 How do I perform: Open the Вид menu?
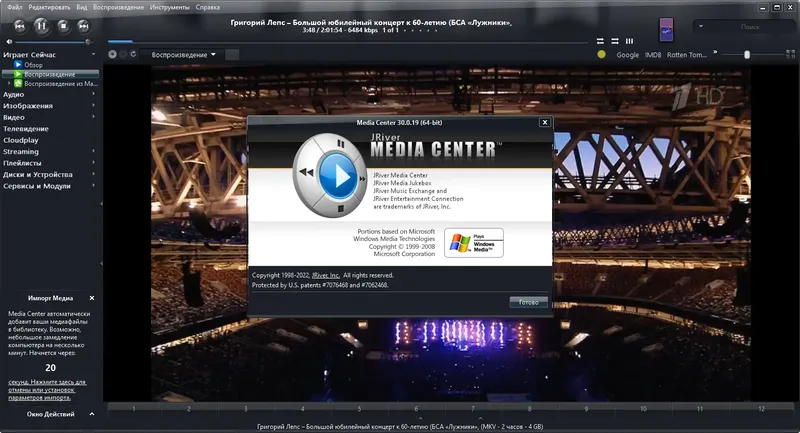(x=82, y=7)
